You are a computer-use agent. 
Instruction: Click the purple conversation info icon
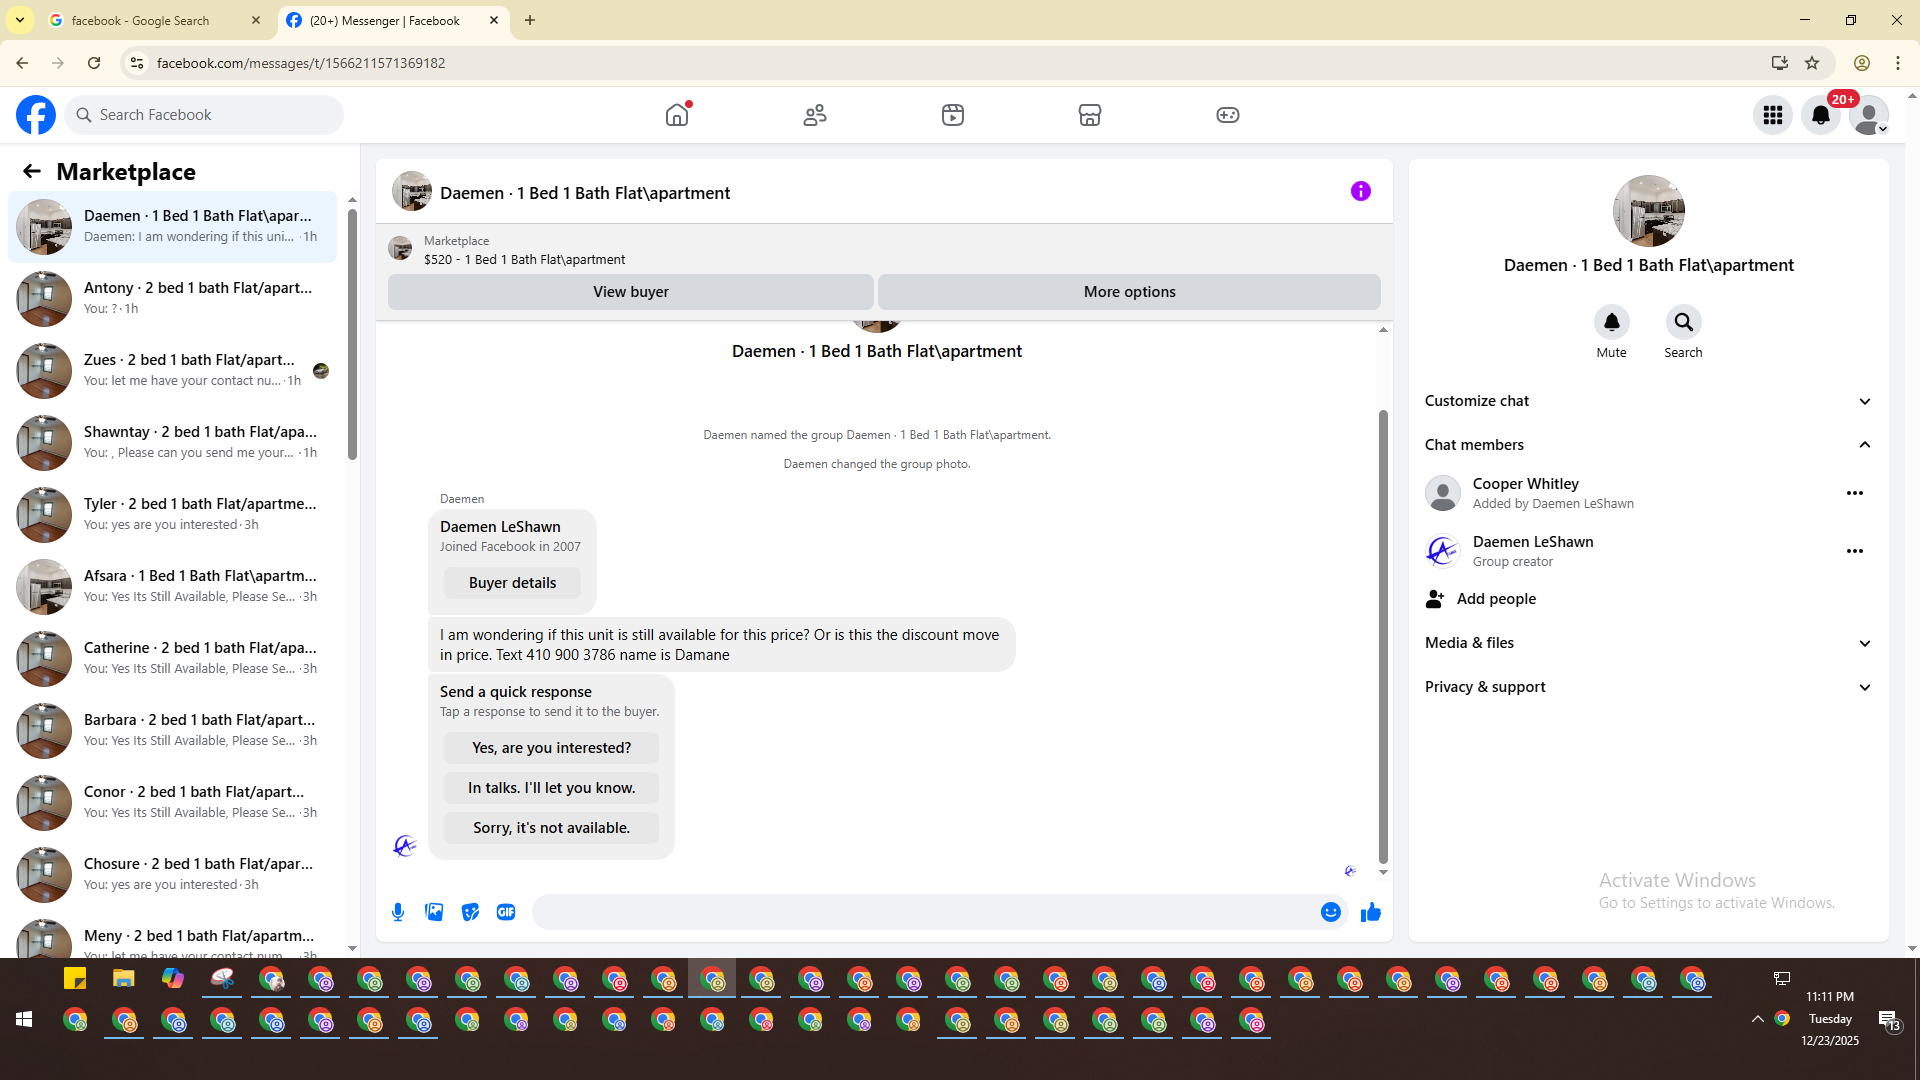(1361, 191)
